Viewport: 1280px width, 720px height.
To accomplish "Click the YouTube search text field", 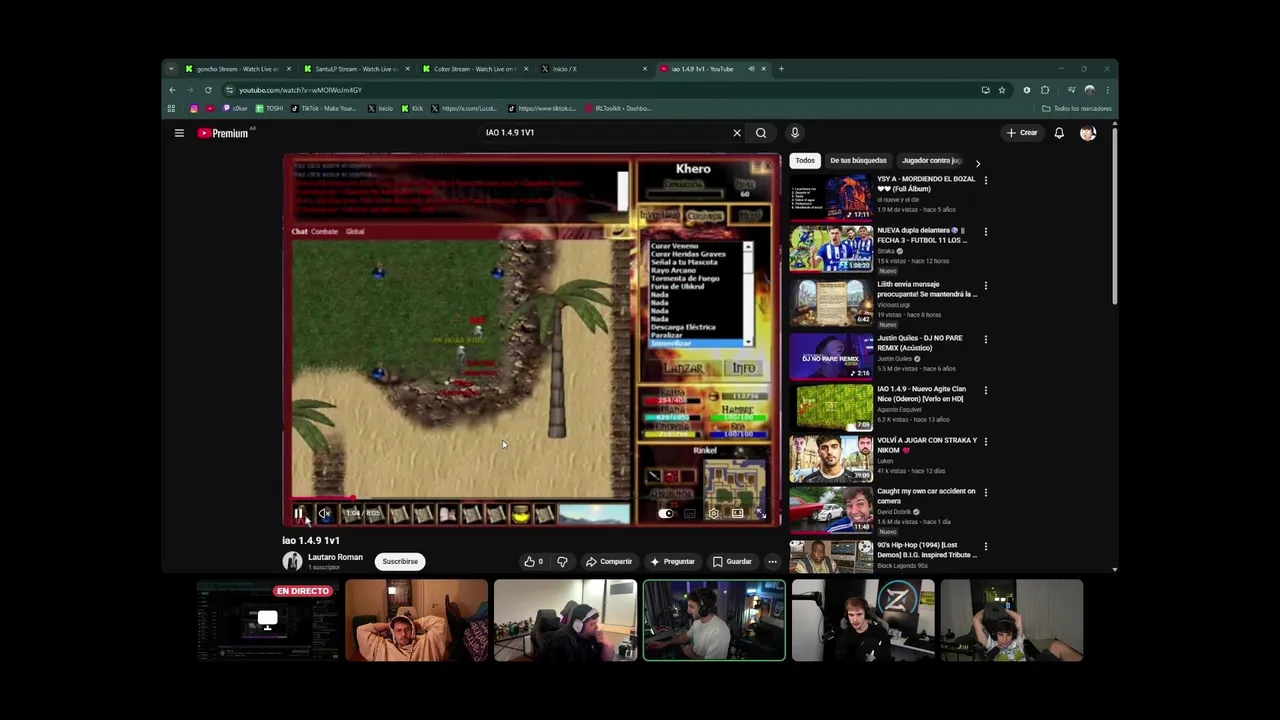I will pos(605,133).
